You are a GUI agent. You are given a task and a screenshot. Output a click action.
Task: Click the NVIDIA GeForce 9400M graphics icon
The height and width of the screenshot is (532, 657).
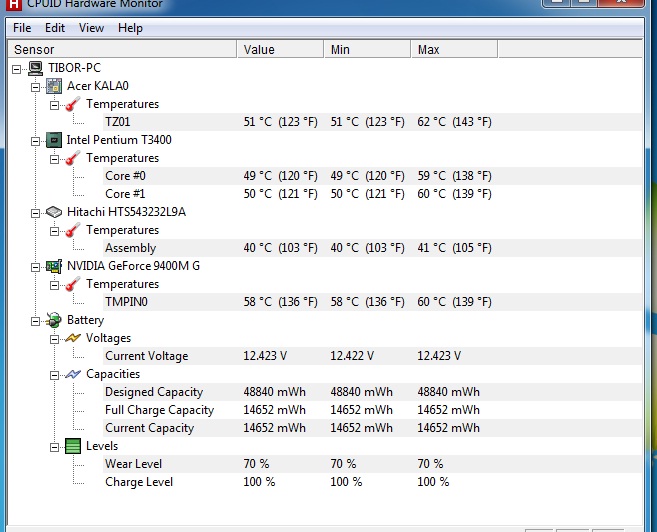tap(54, 266)
